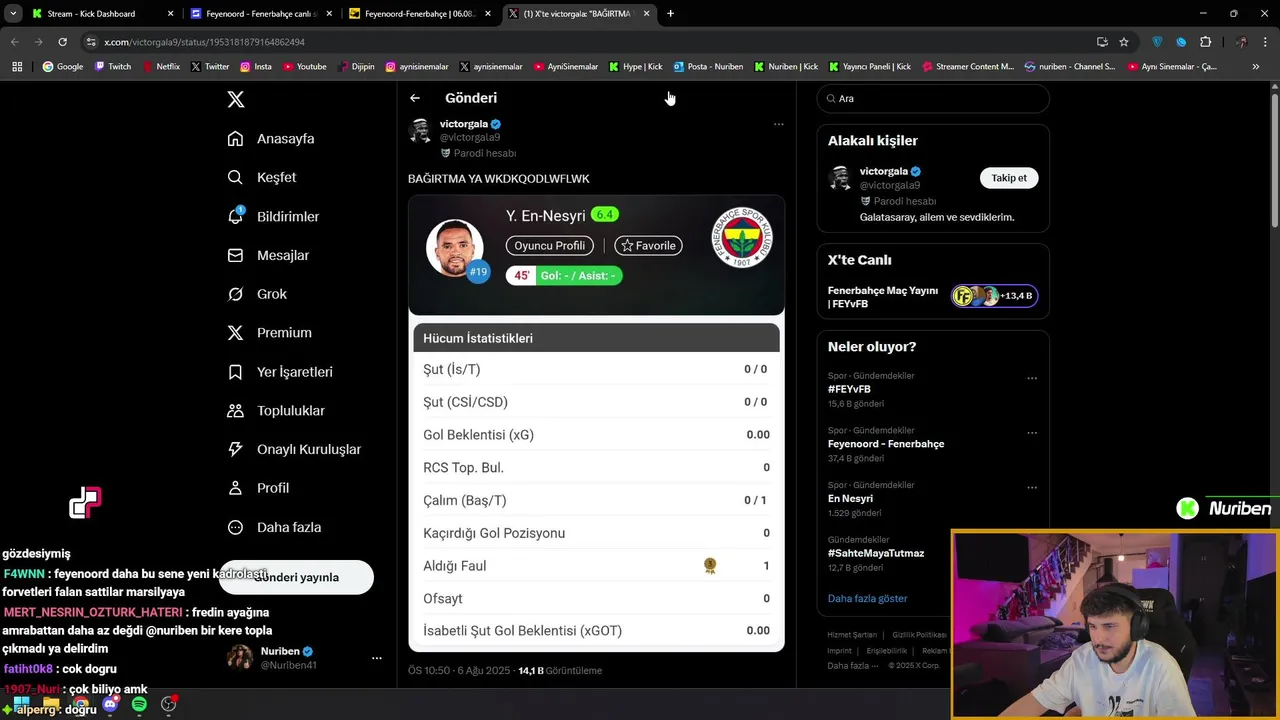Expand Daha fazla menu
Image resolution: width=1280 pixels, height=720 pixels.
(274, 527)
